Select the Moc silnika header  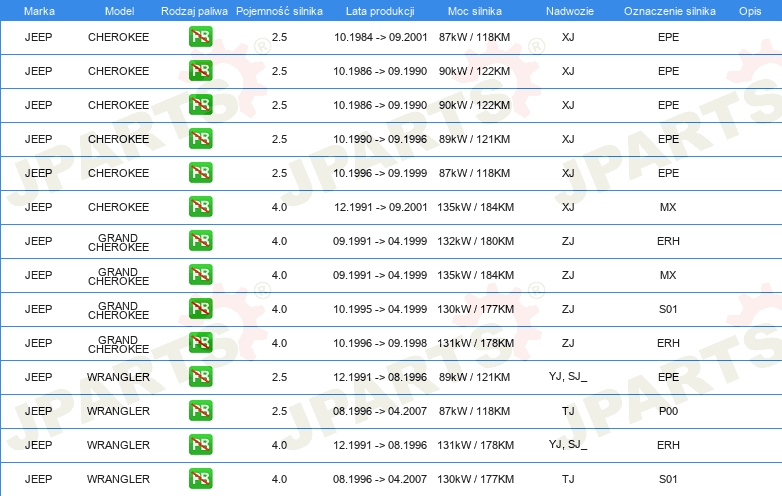pyautogui.click(x=475, y=11)
